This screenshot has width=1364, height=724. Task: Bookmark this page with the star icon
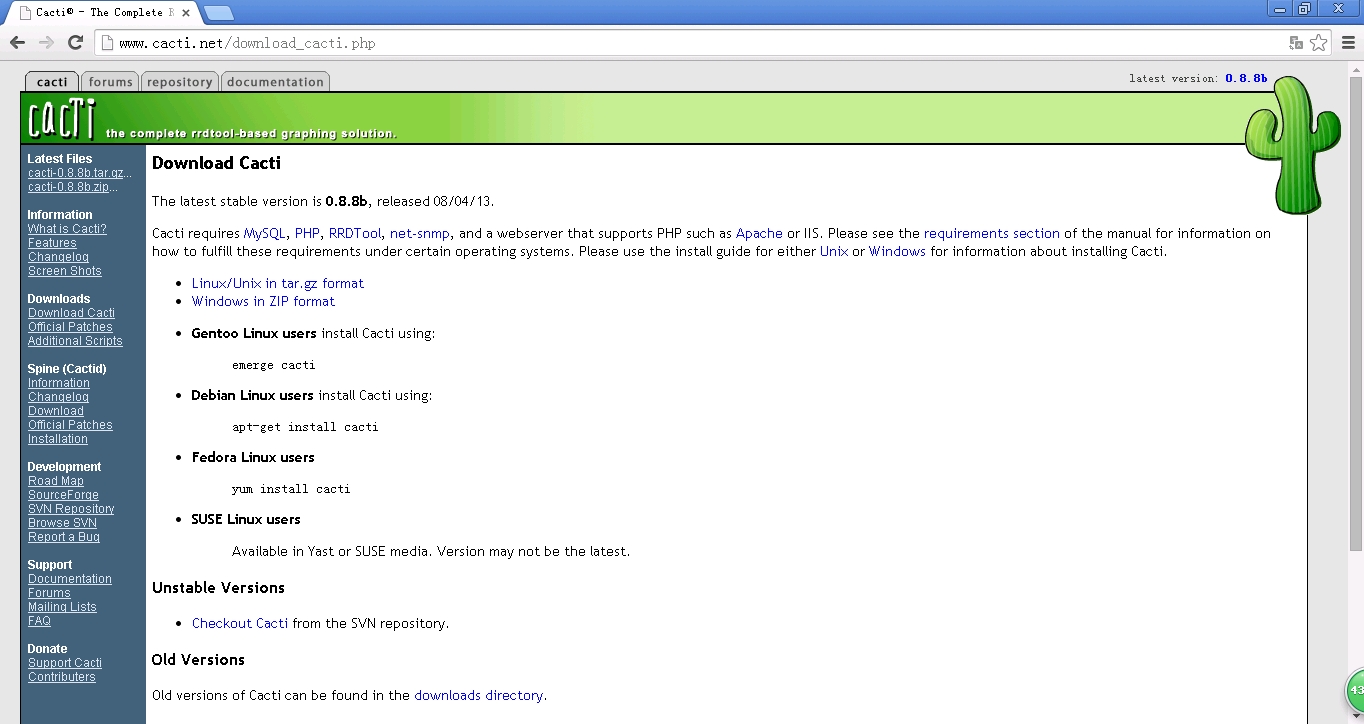point(1319,43)
